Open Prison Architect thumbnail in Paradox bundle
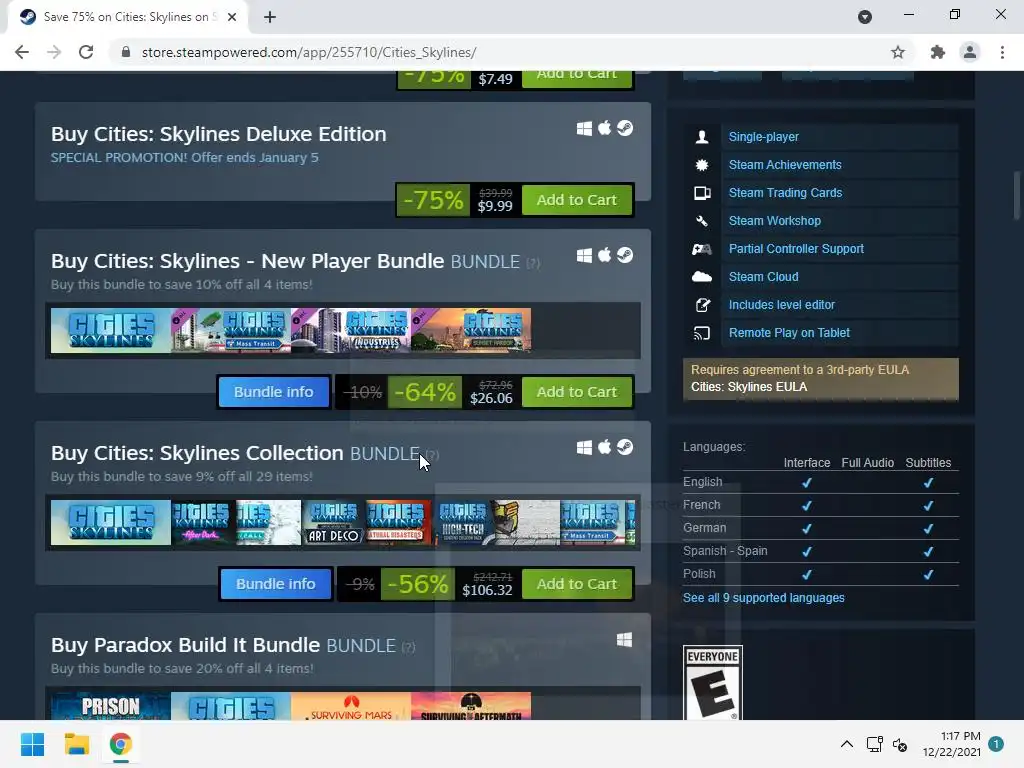1024x768 pixels. (111, 707)
